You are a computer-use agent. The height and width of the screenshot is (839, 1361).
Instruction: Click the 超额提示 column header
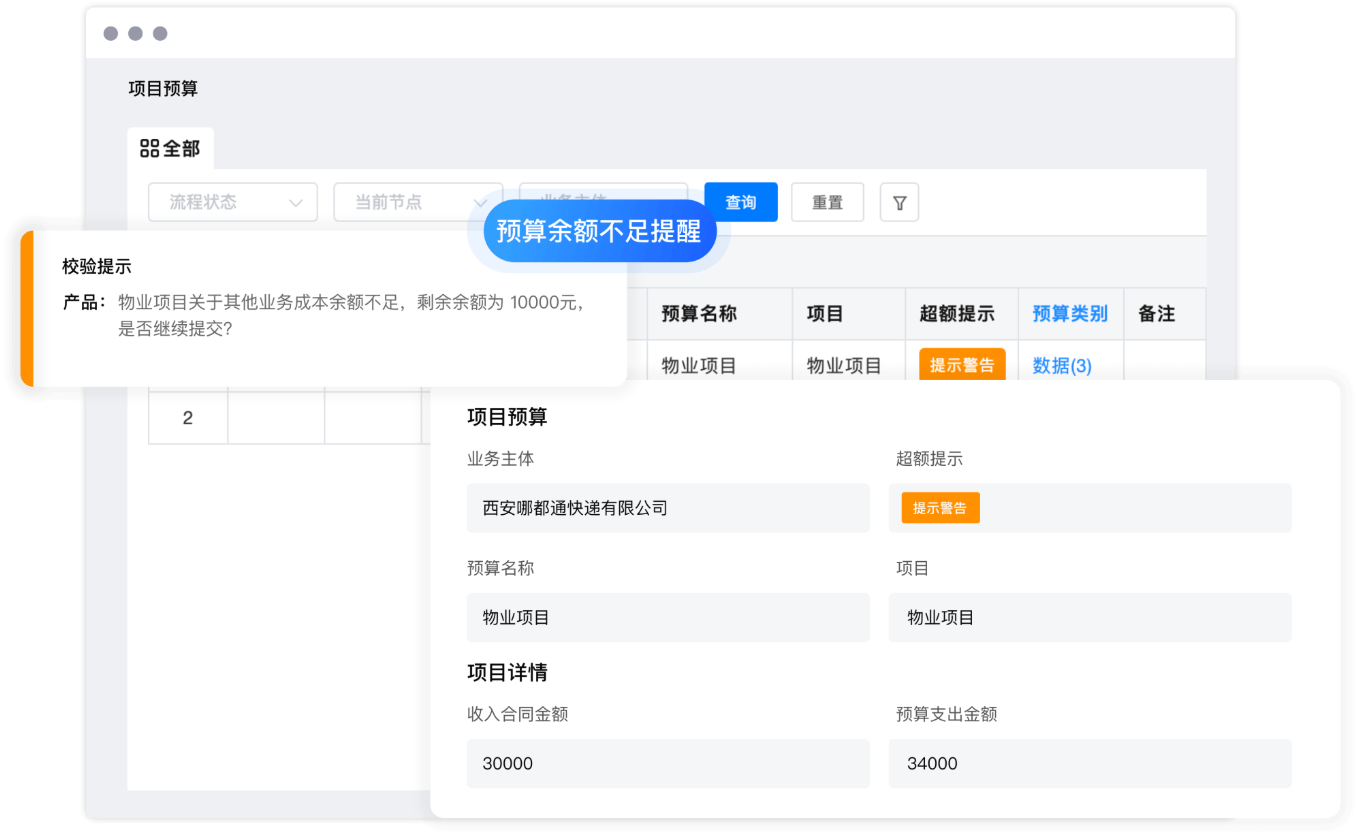(957, 314)
